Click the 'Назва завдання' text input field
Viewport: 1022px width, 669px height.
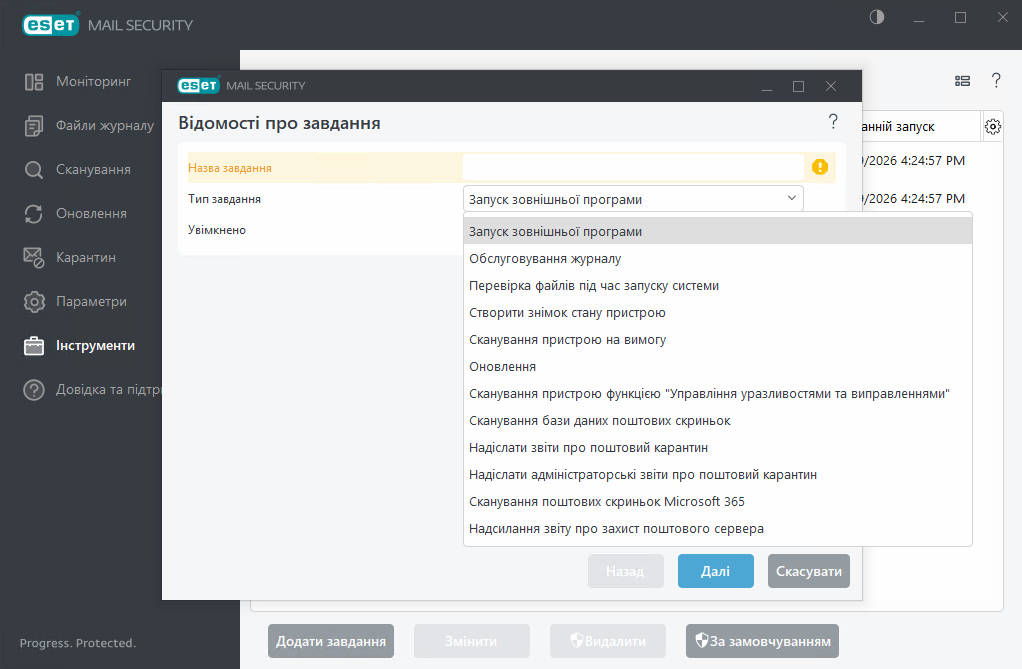[x=633, y=167]
